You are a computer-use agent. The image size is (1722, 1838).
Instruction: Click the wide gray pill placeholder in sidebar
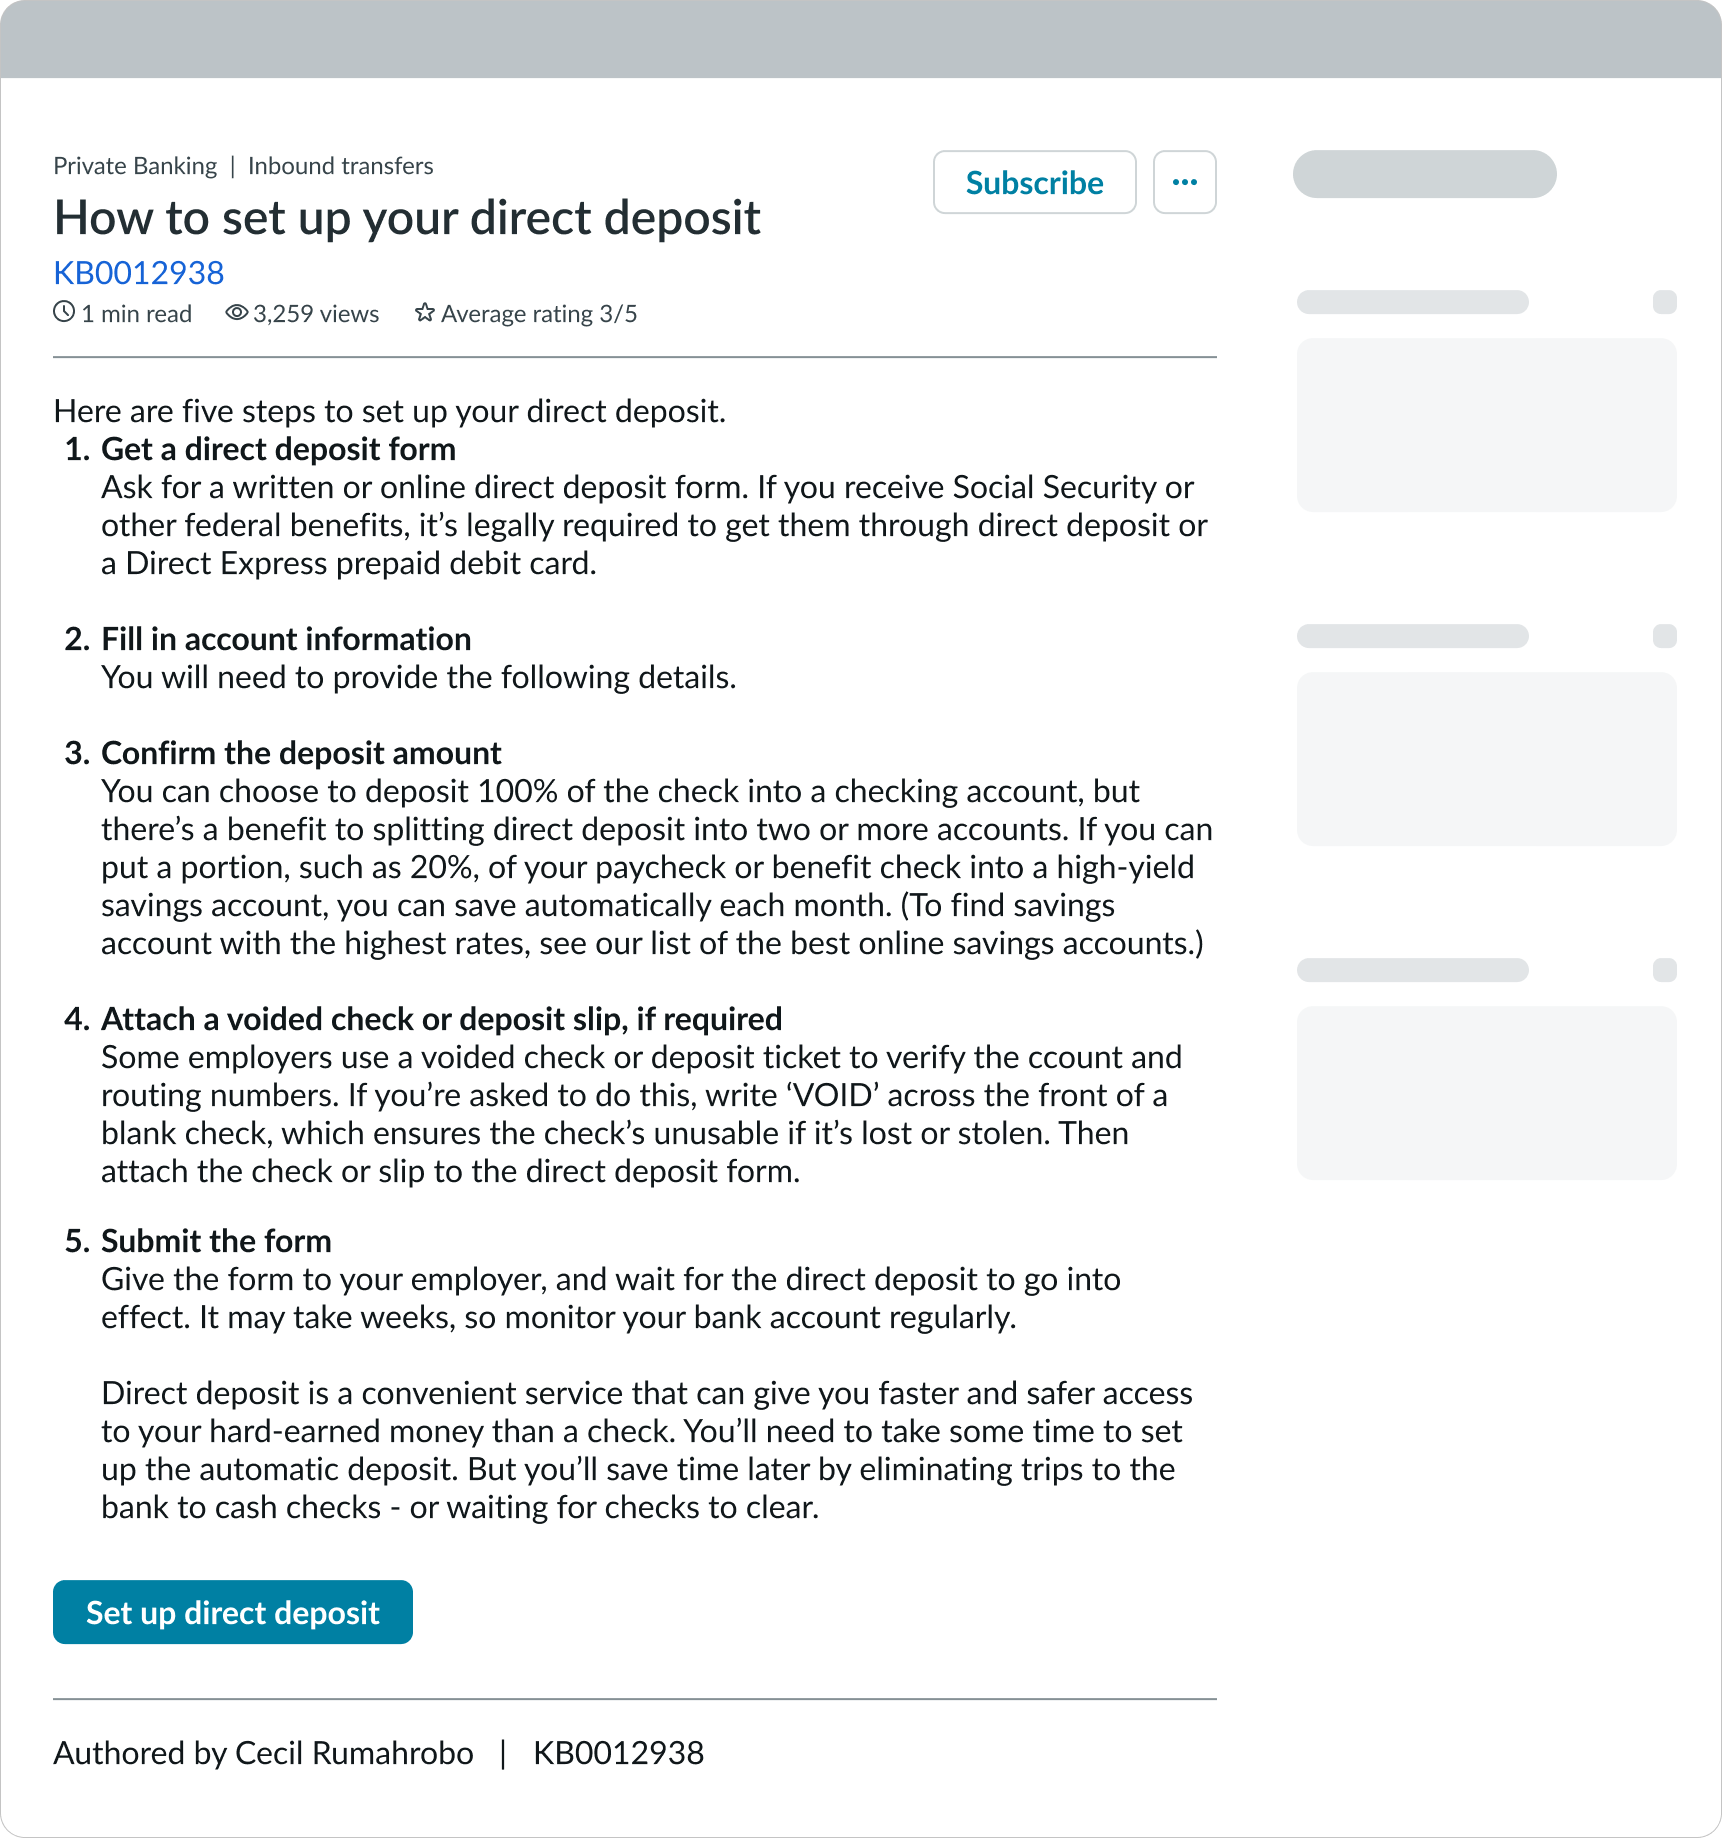click(x=1424, y=174)
